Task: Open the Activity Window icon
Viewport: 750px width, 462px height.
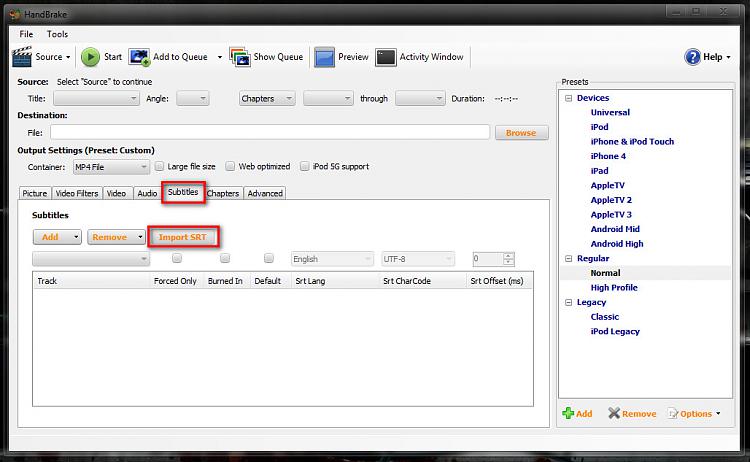Action: pos(386,57)
